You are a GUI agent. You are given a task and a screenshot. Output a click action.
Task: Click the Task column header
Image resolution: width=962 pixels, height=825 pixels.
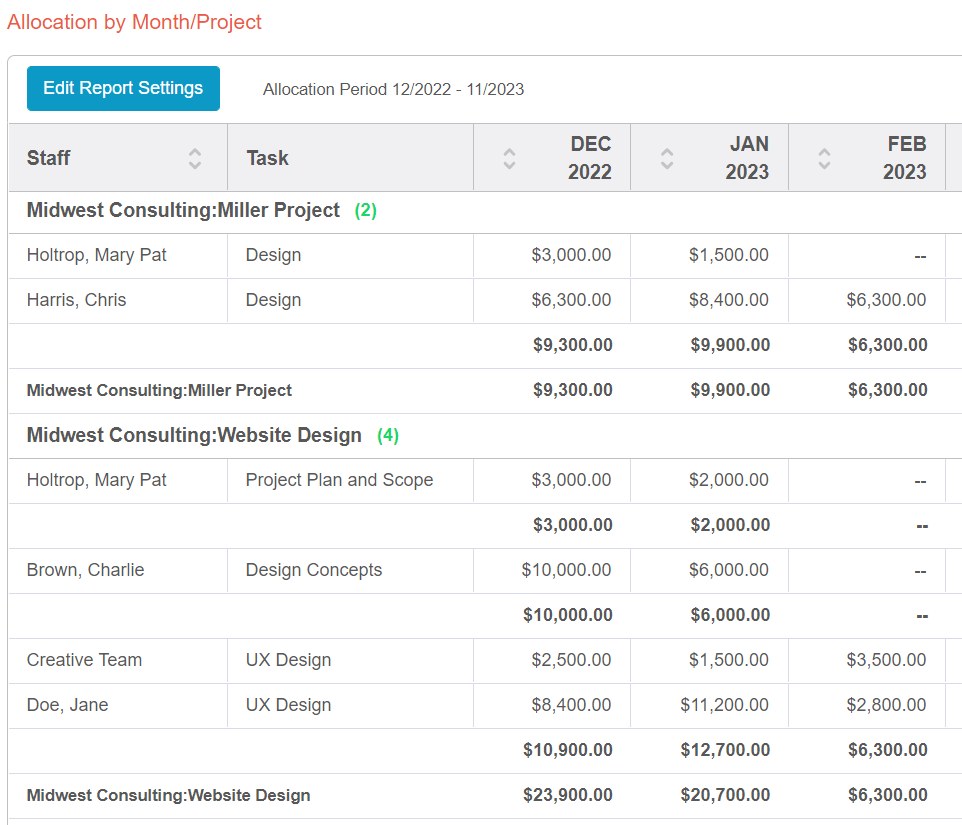[x=267, y=158]
